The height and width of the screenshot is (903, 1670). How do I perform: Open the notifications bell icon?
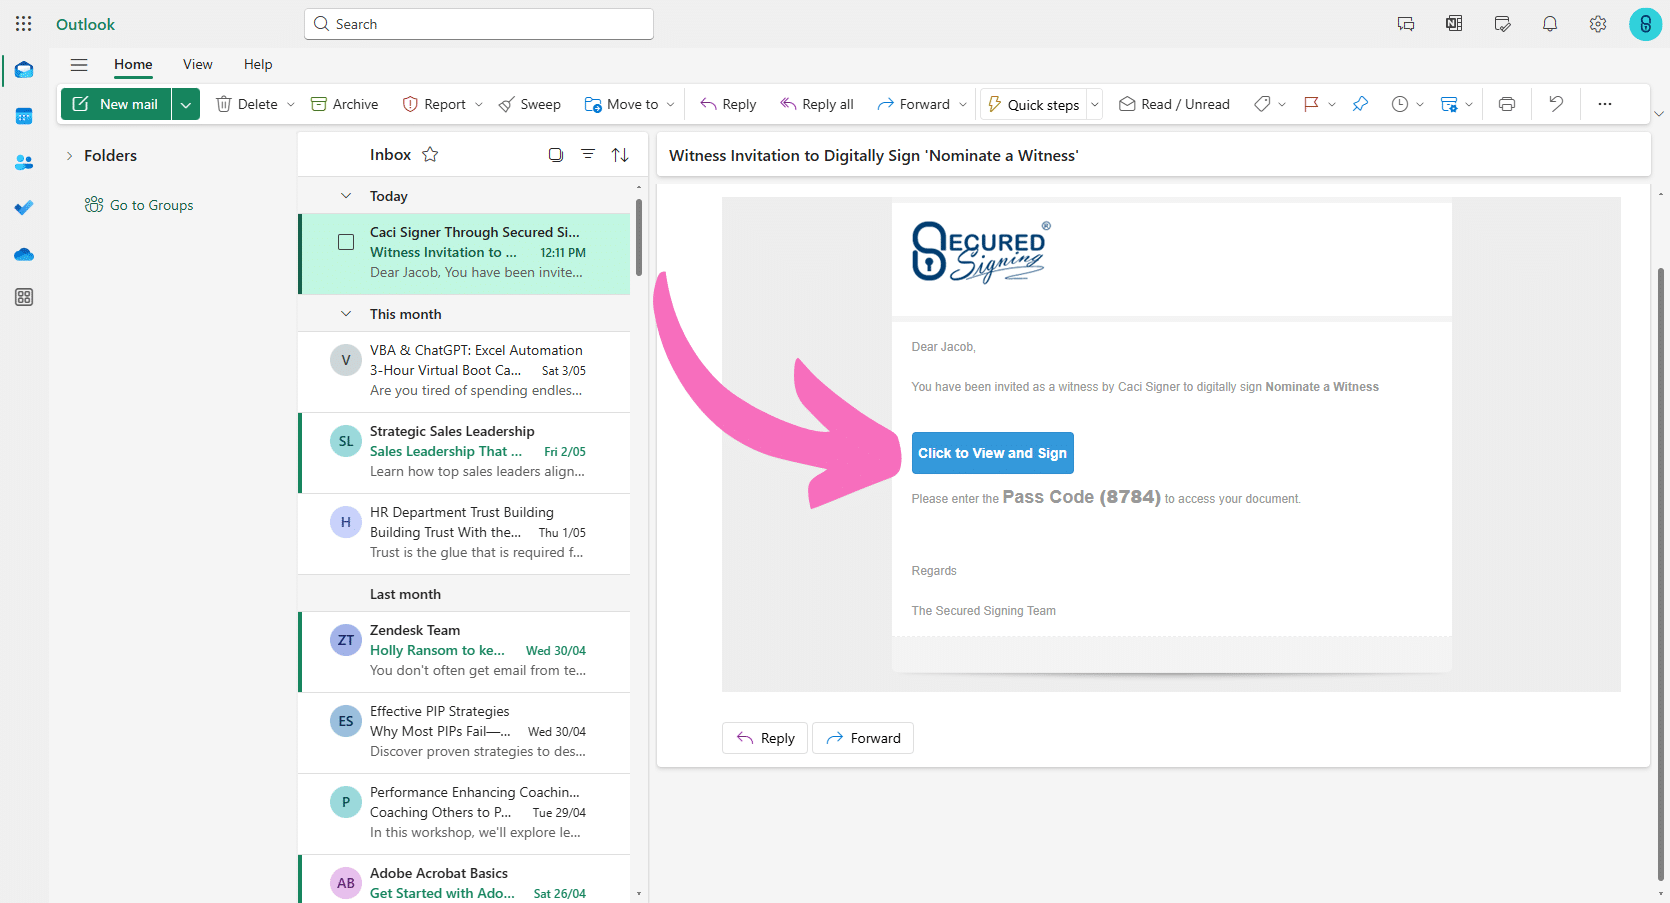tap(1549, 24)
